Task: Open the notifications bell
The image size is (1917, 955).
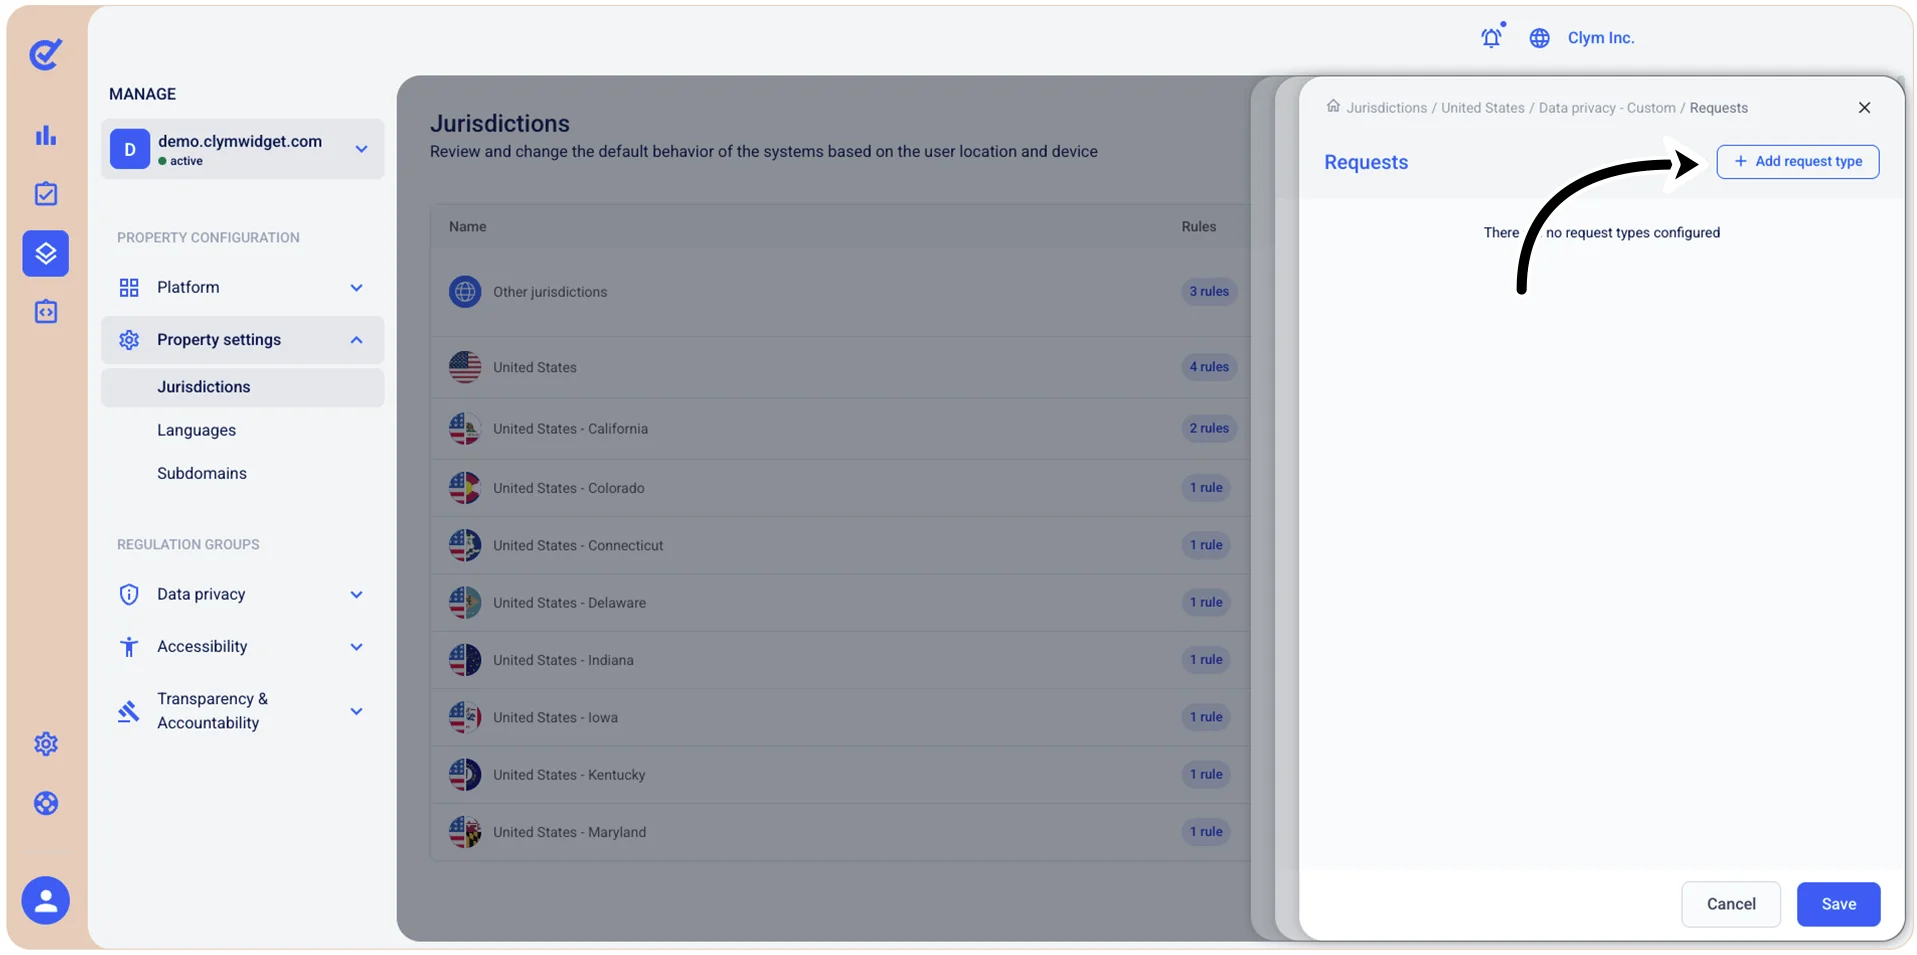Action: [x=1492, y=37]
